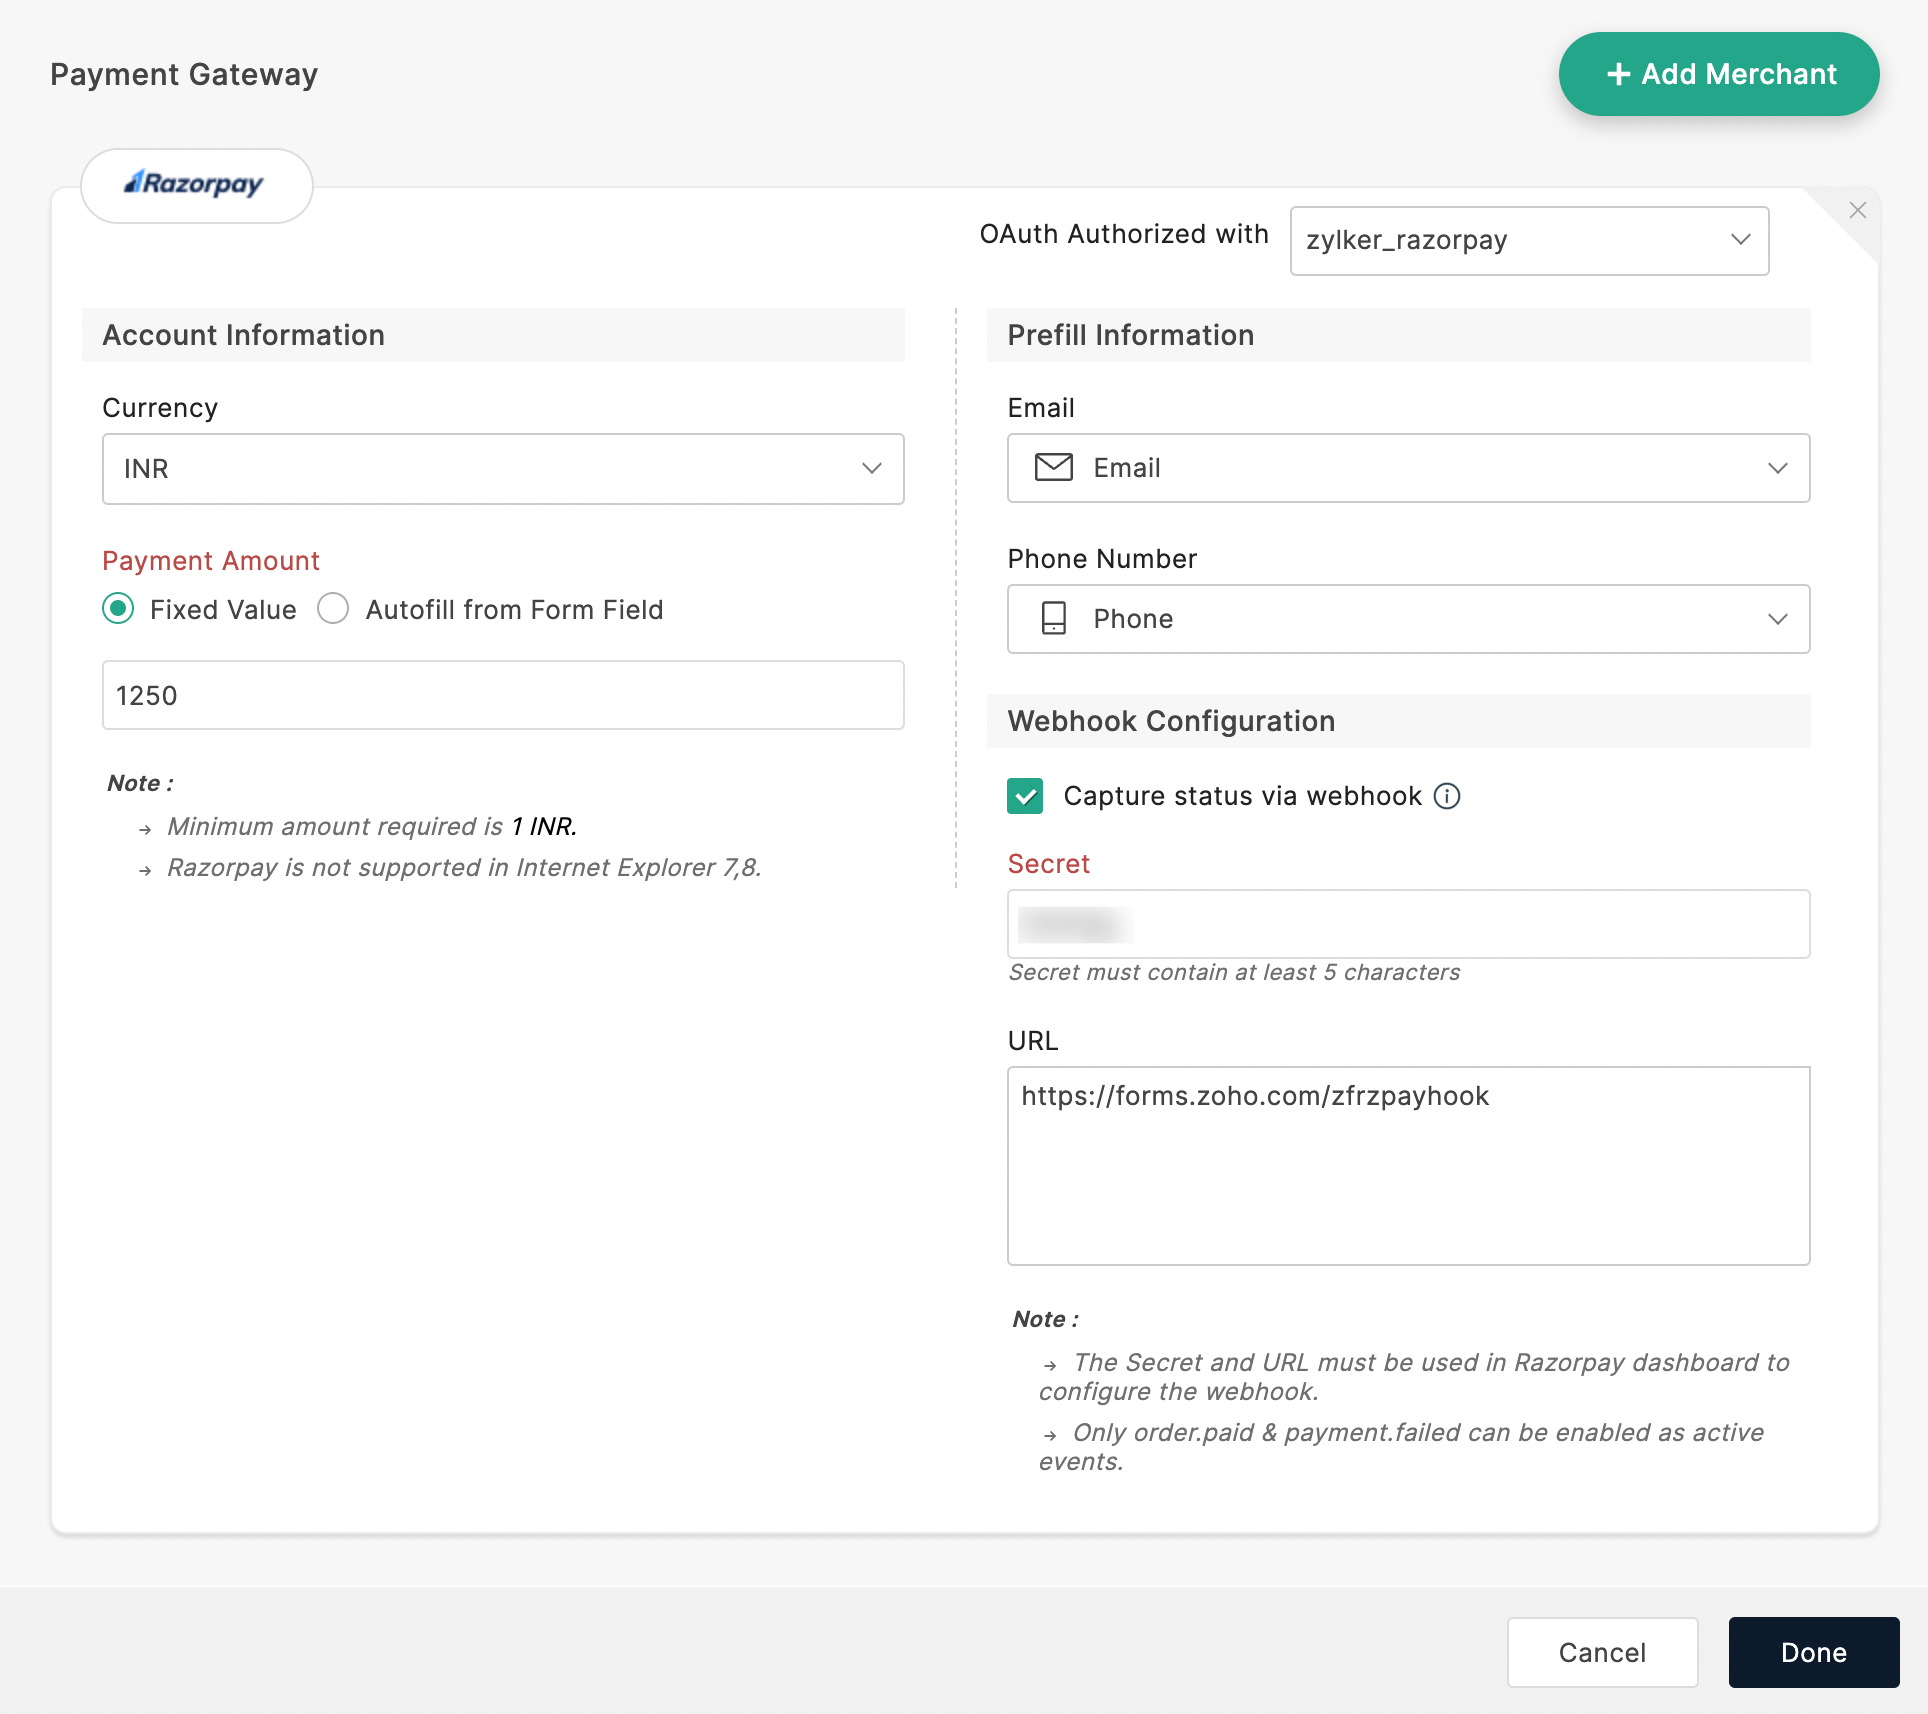
Task: Click 'Secret must contain at least 5 characters' hint
Action: (x=1234, y=972)
